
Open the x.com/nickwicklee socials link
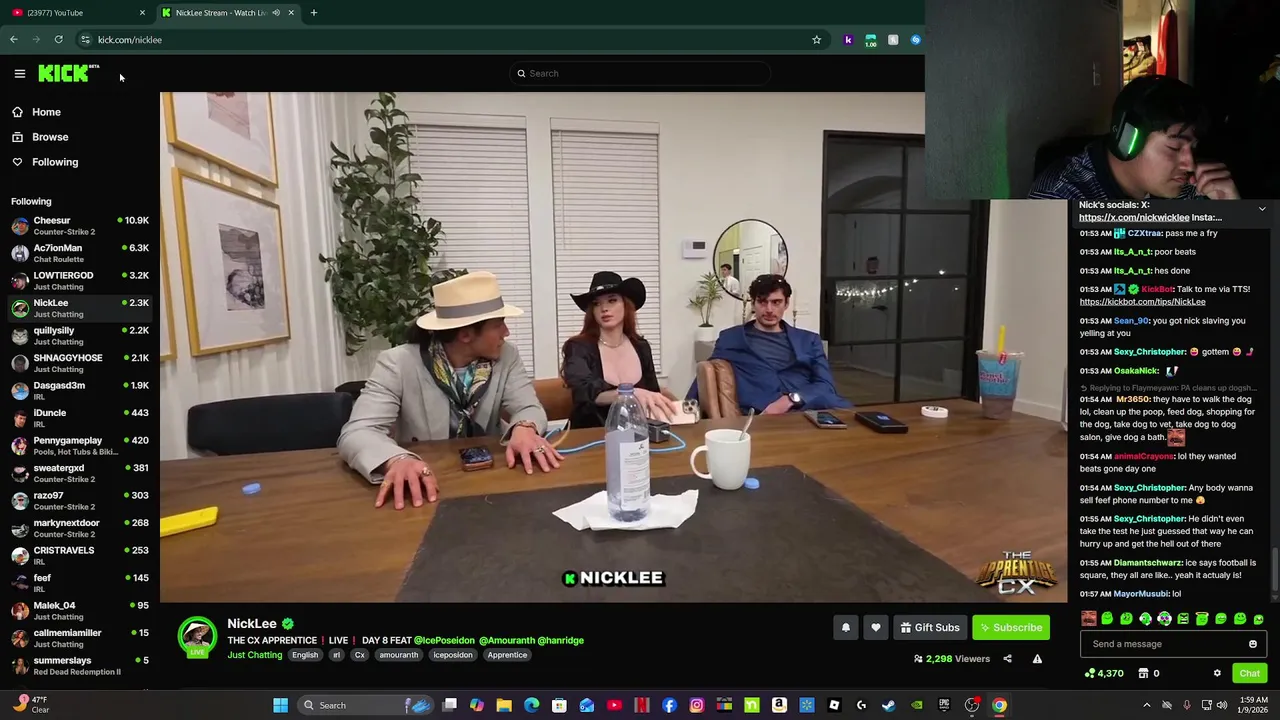tap(1134, 217)
